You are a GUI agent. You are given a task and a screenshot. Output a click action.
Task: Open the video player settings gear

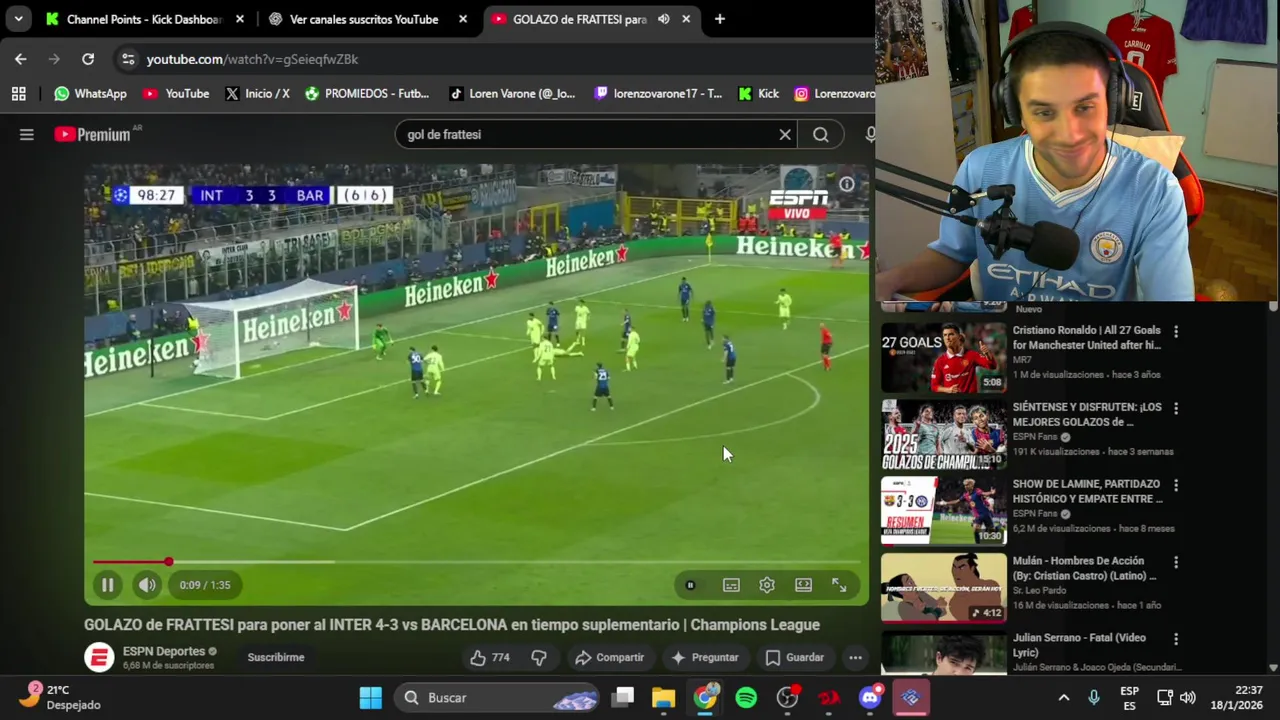click(767, 585)
